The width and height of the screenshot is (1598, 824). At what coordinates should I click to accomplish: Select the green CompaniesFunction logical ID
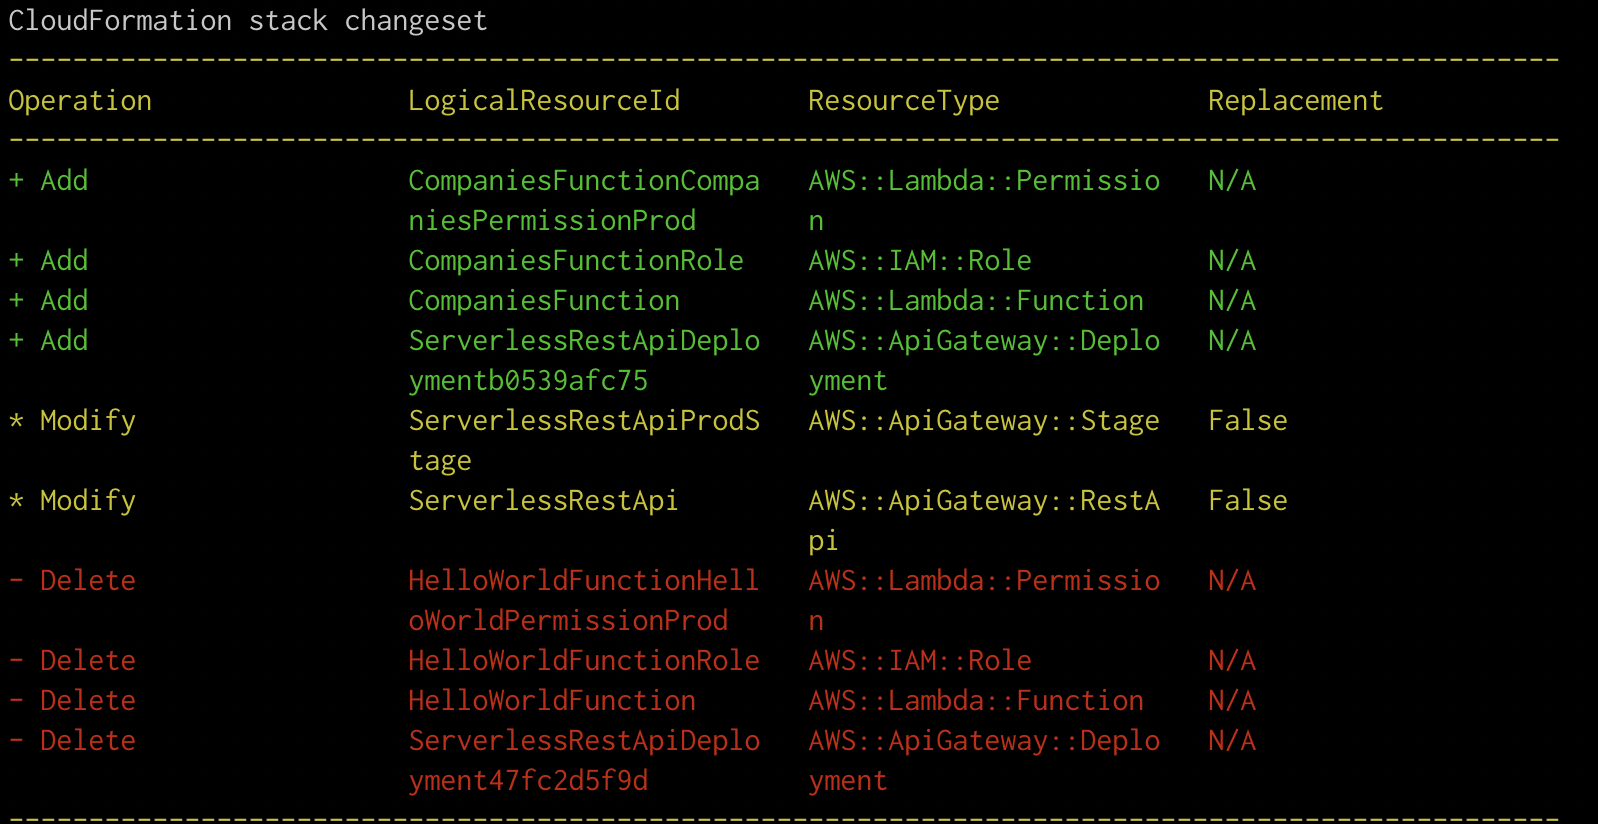click(x=544, y=301)
